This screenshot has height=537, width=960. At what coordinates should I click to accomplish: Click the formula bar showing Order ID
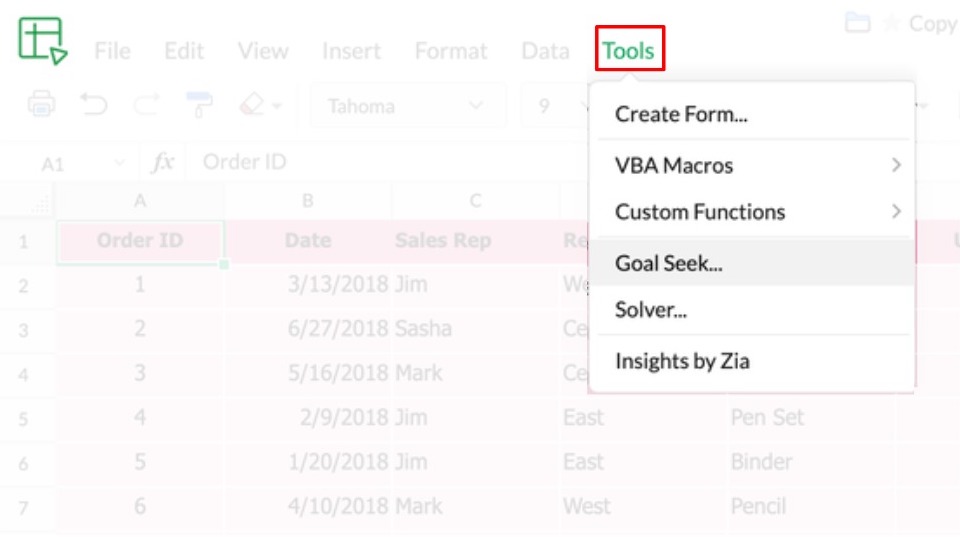[x=380, y=162]
